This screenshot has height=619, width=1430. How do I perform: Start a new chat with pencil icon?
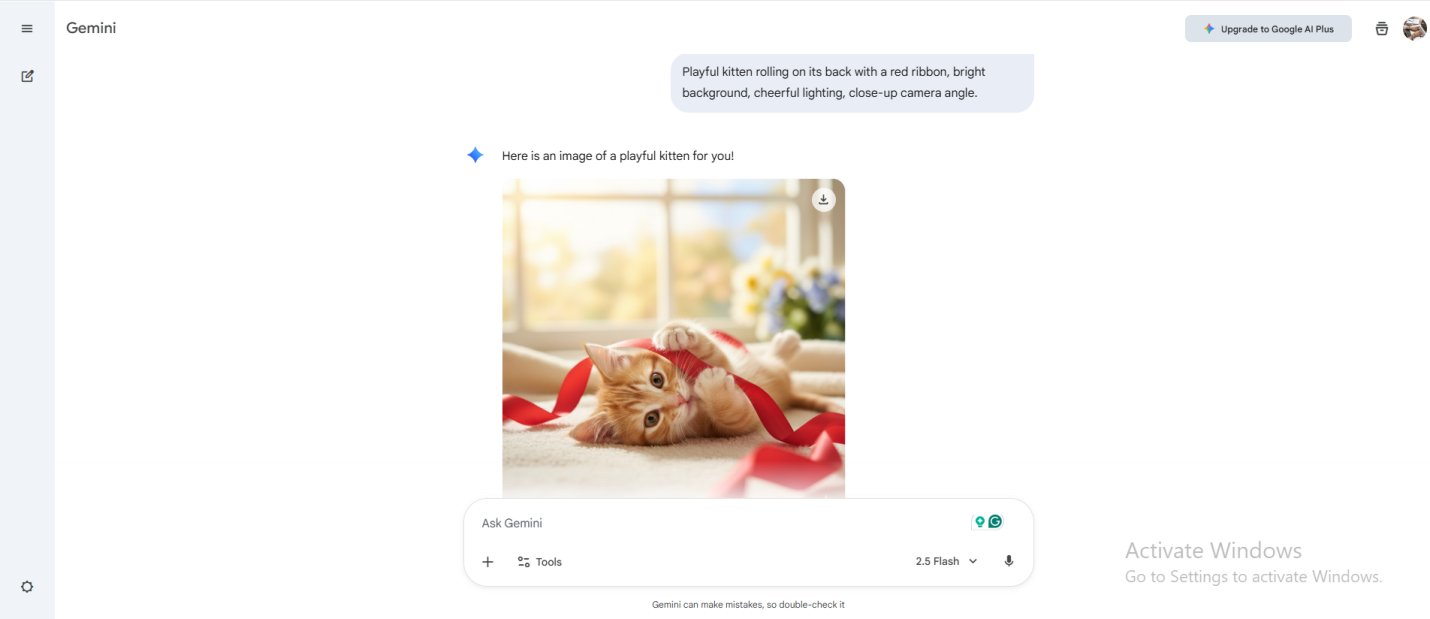click(x=27, y=76)
